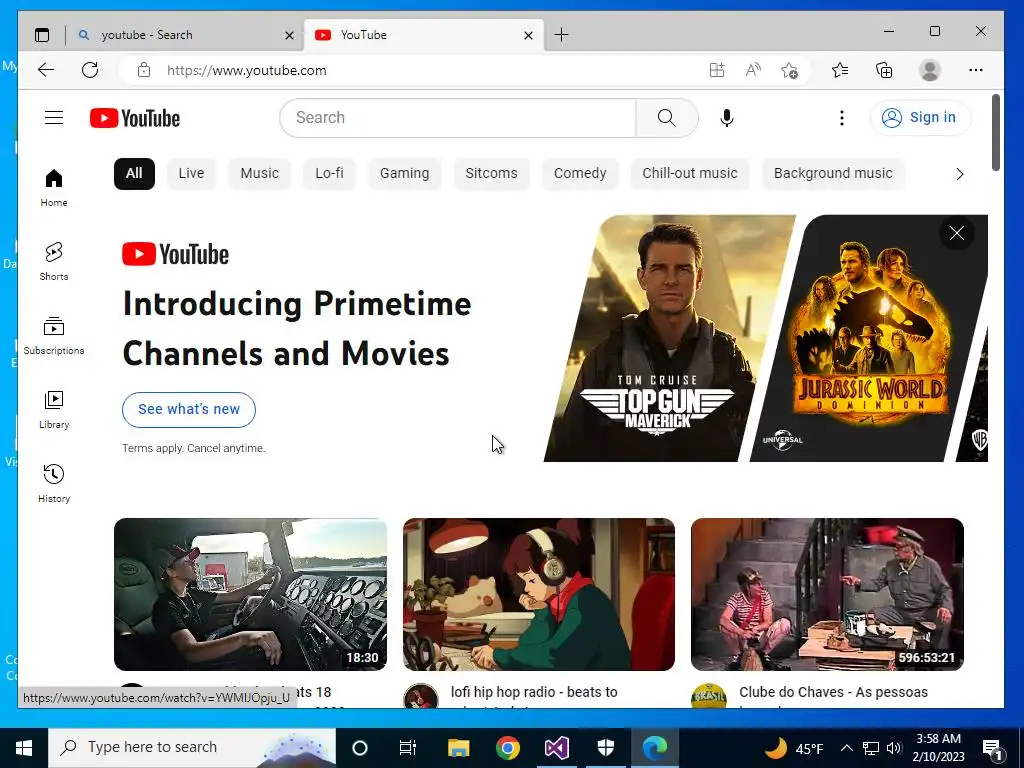View site information lock icon

[x=144, y=70]
